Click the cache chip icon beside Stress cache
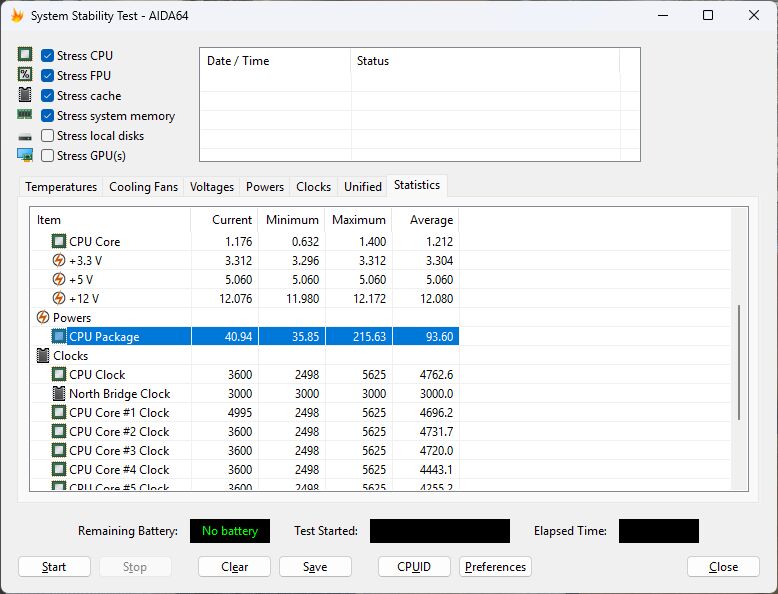The image size is (778, 594). pos(25,94)
